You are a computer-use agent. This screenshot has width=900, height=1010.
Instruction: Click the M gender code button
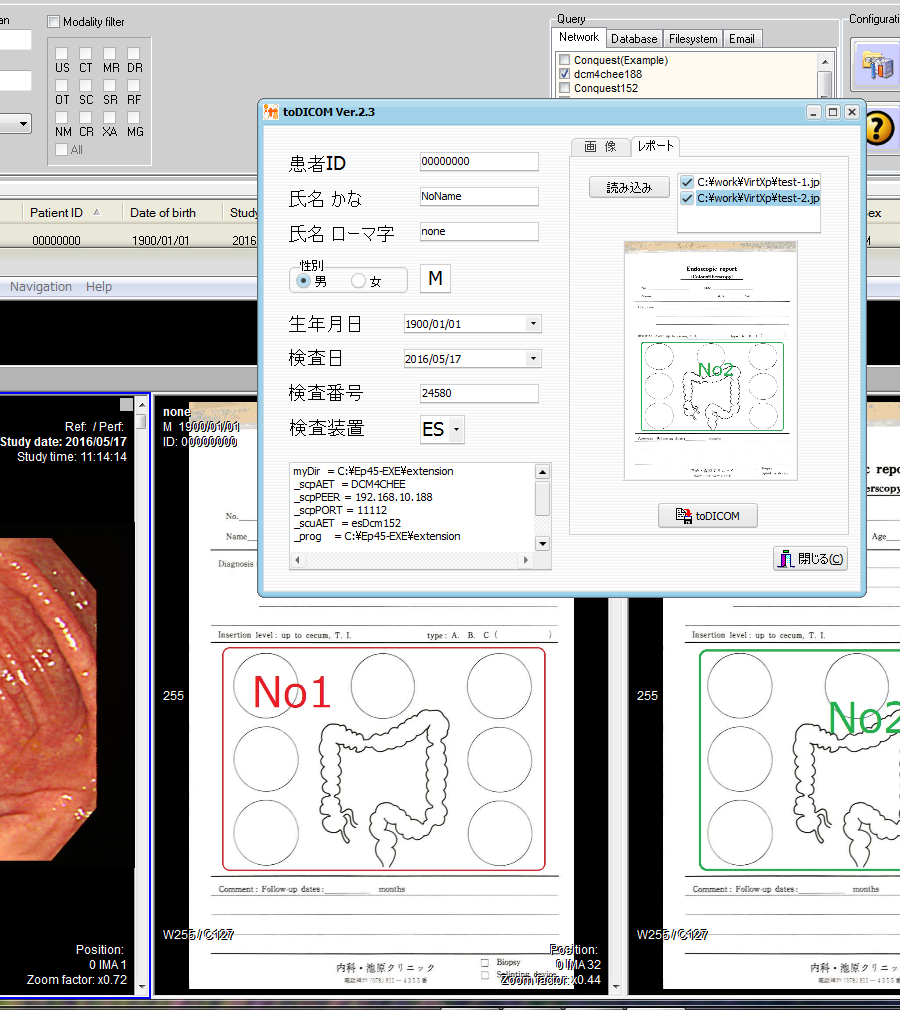point(435,279)
